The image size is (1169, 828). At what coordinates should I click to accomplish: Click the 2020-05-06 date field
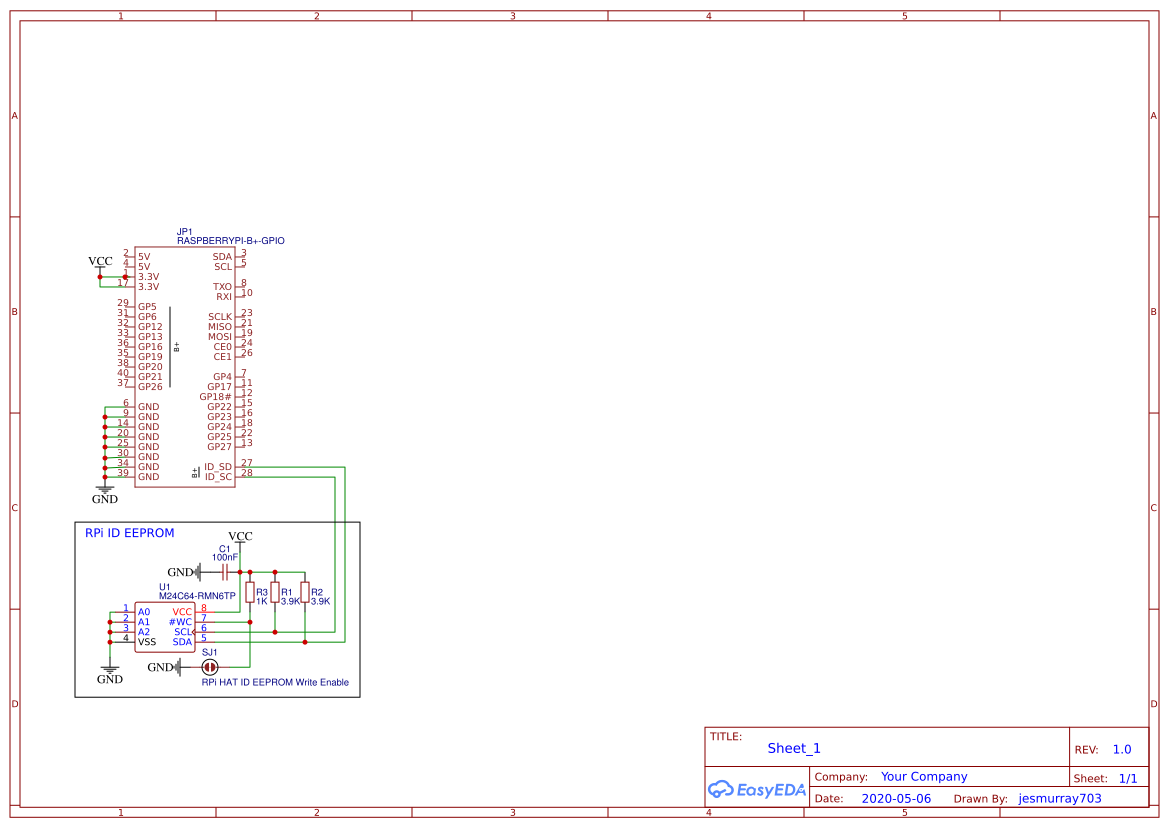point(898,798)
